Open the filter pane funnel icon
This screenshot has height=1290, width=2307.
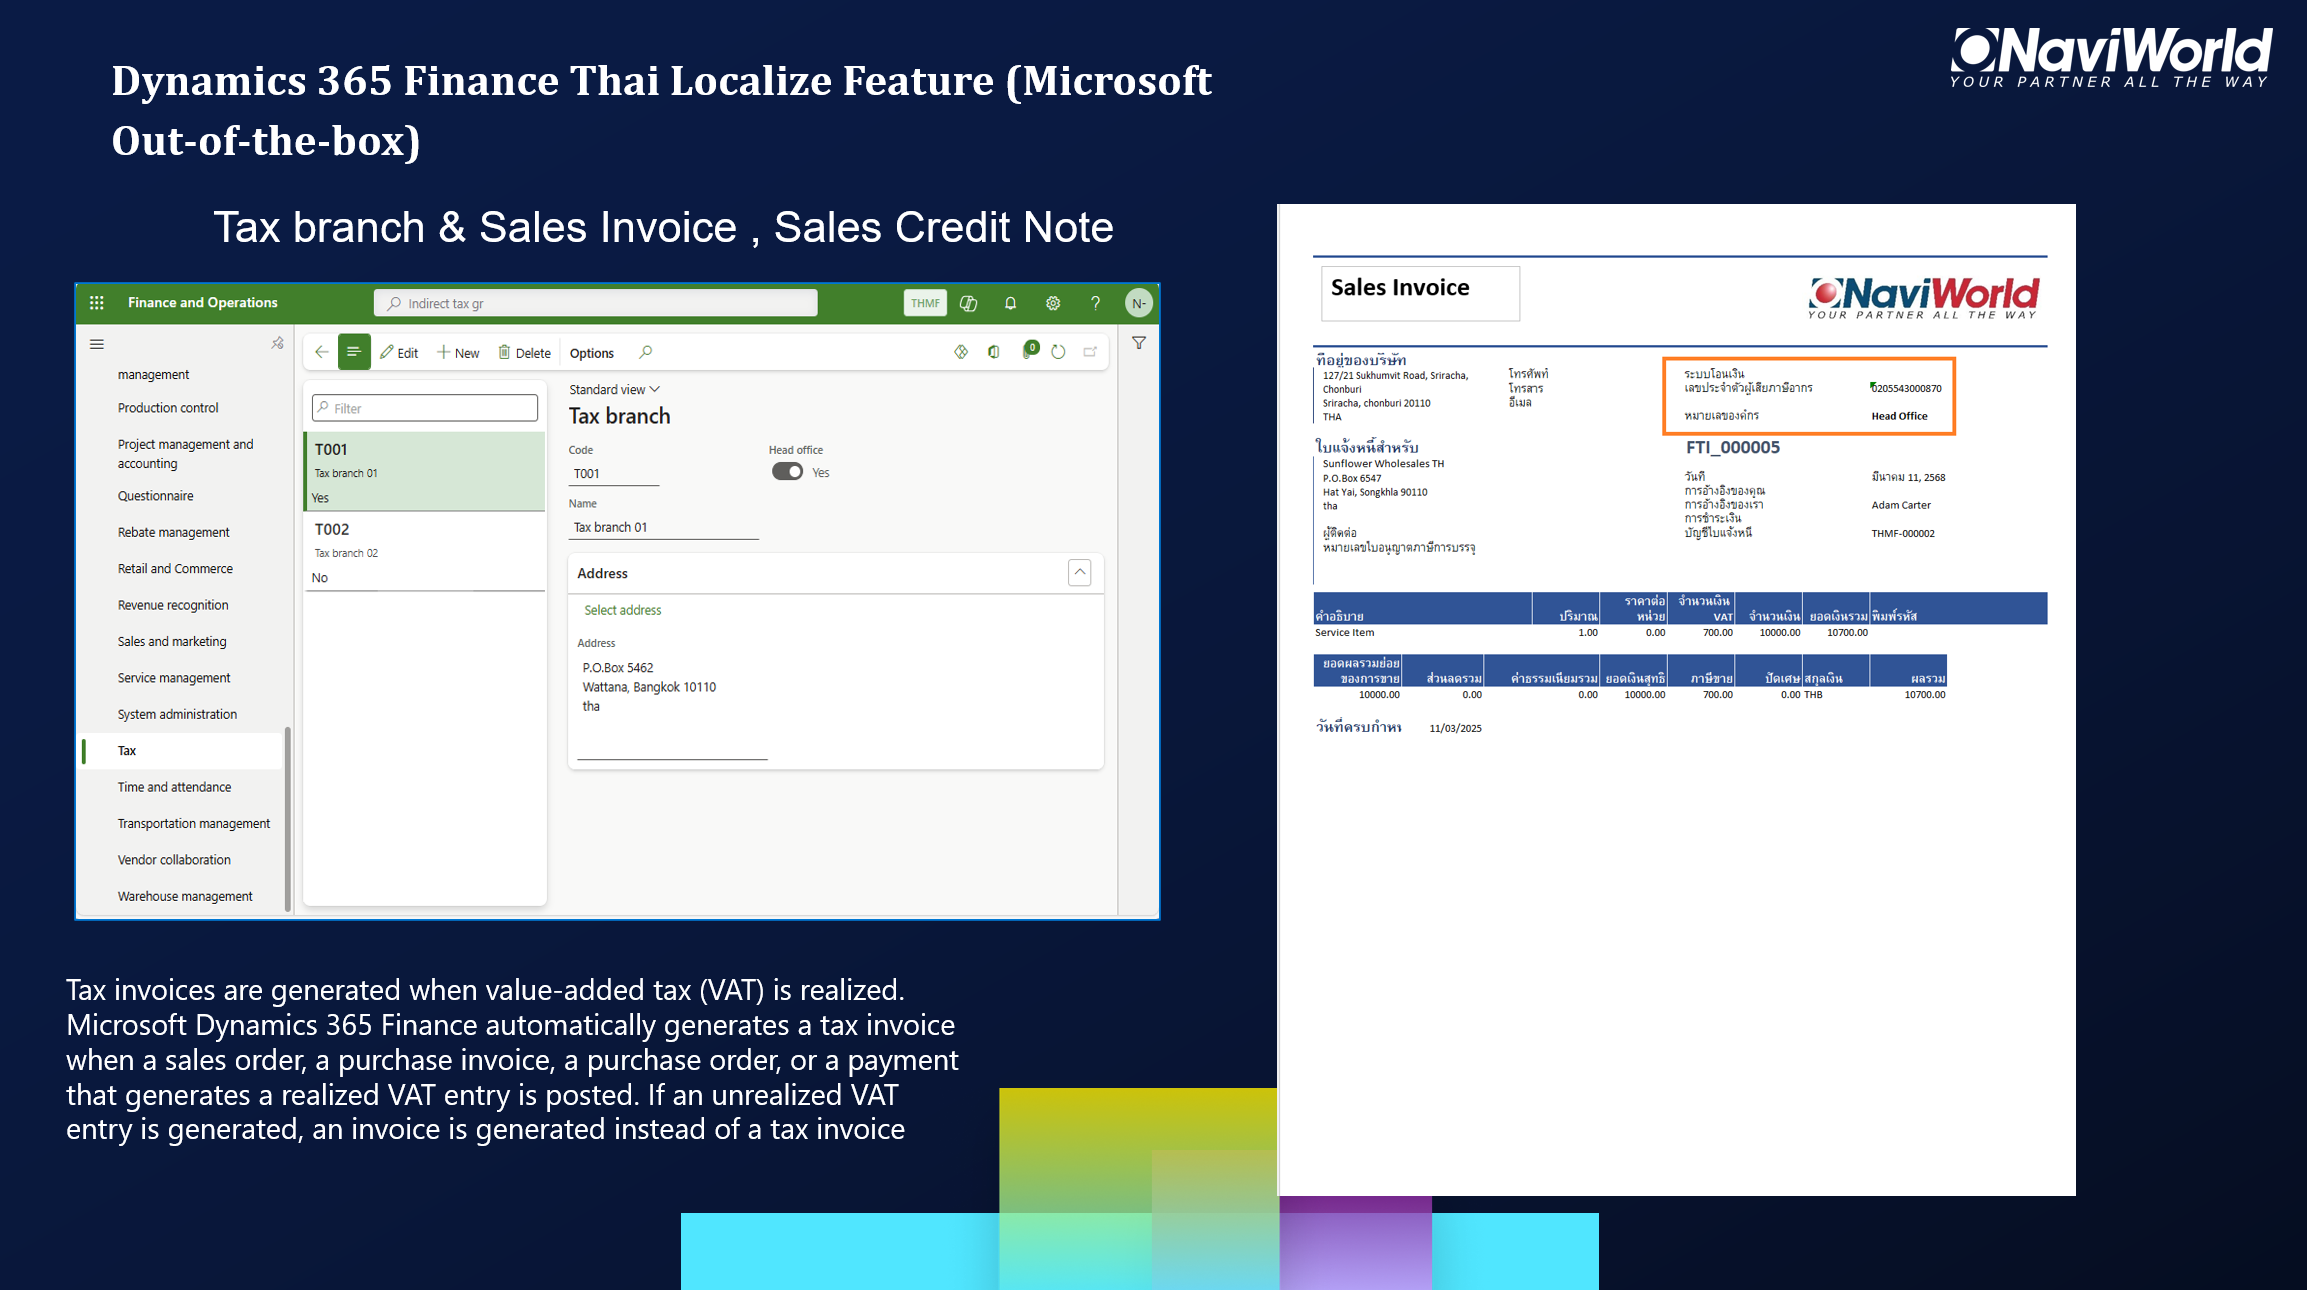1139,343
